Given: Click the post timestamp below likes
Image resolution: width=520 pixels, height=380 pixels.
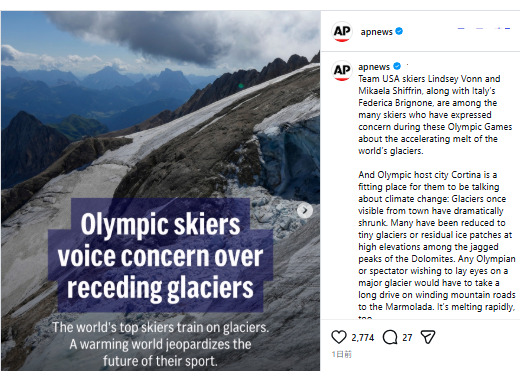Looking at the screenshot, I should [x=342, y=354].
